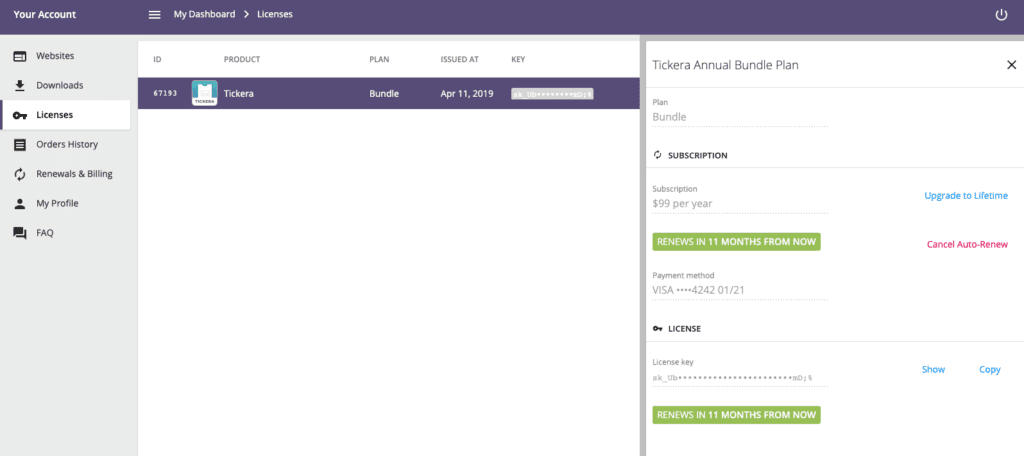
Task: Click Upgrade to Lifetime link
Action: (966, 195)
